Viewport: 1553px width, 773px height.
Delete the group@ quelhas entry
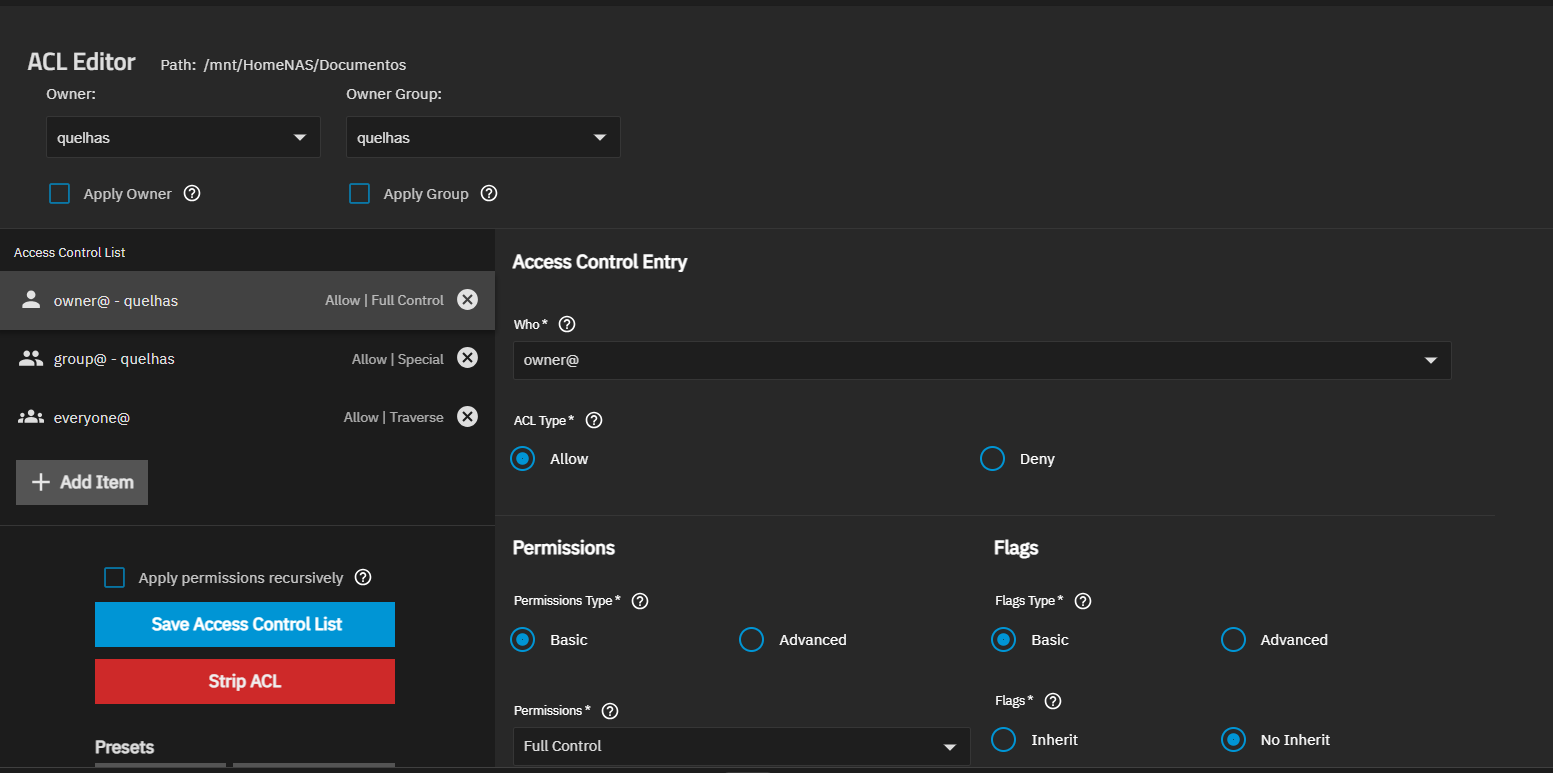tap(467, 358)
